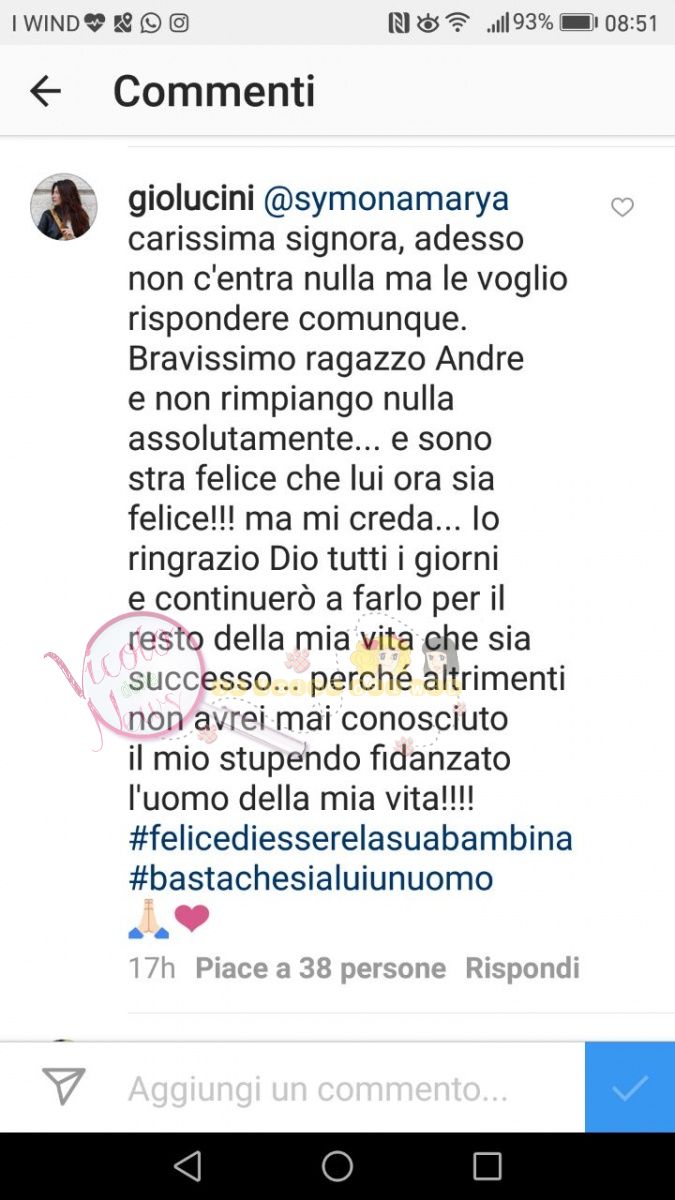Open the @symonamarya mention
This screenshot has width=675, height=1200.
point(386,199)
